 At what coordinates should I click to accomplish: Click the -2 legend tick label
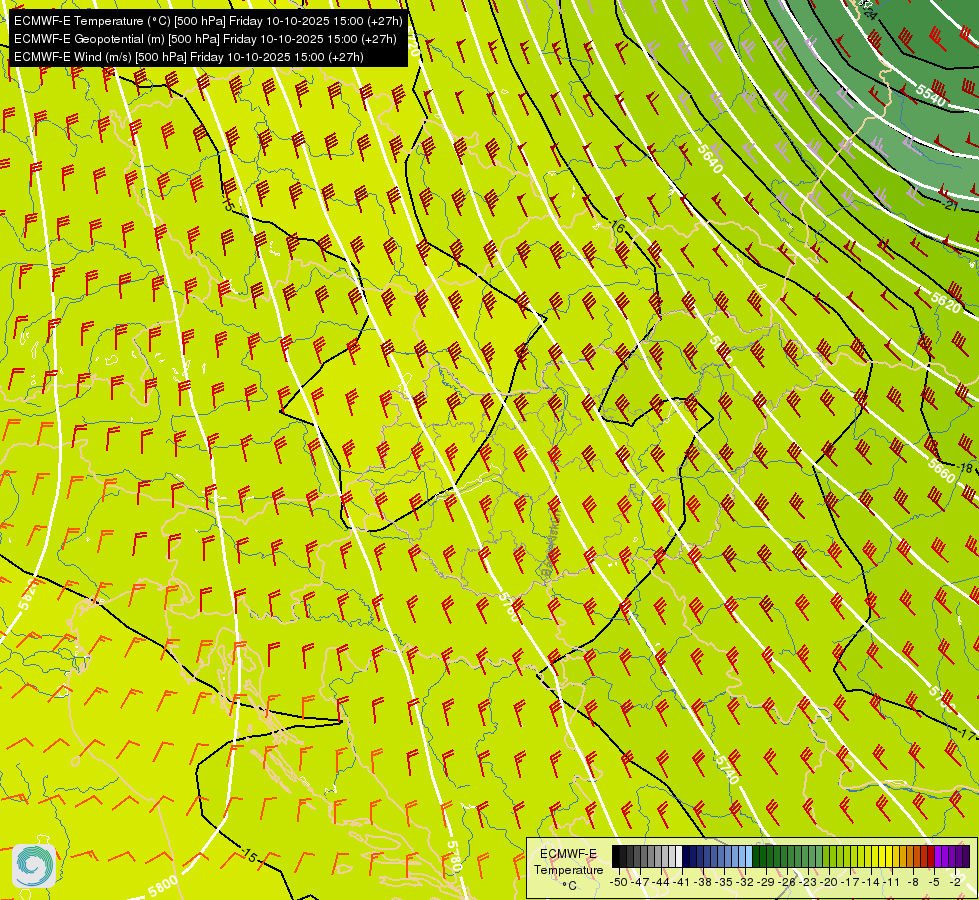click(955, 882)
